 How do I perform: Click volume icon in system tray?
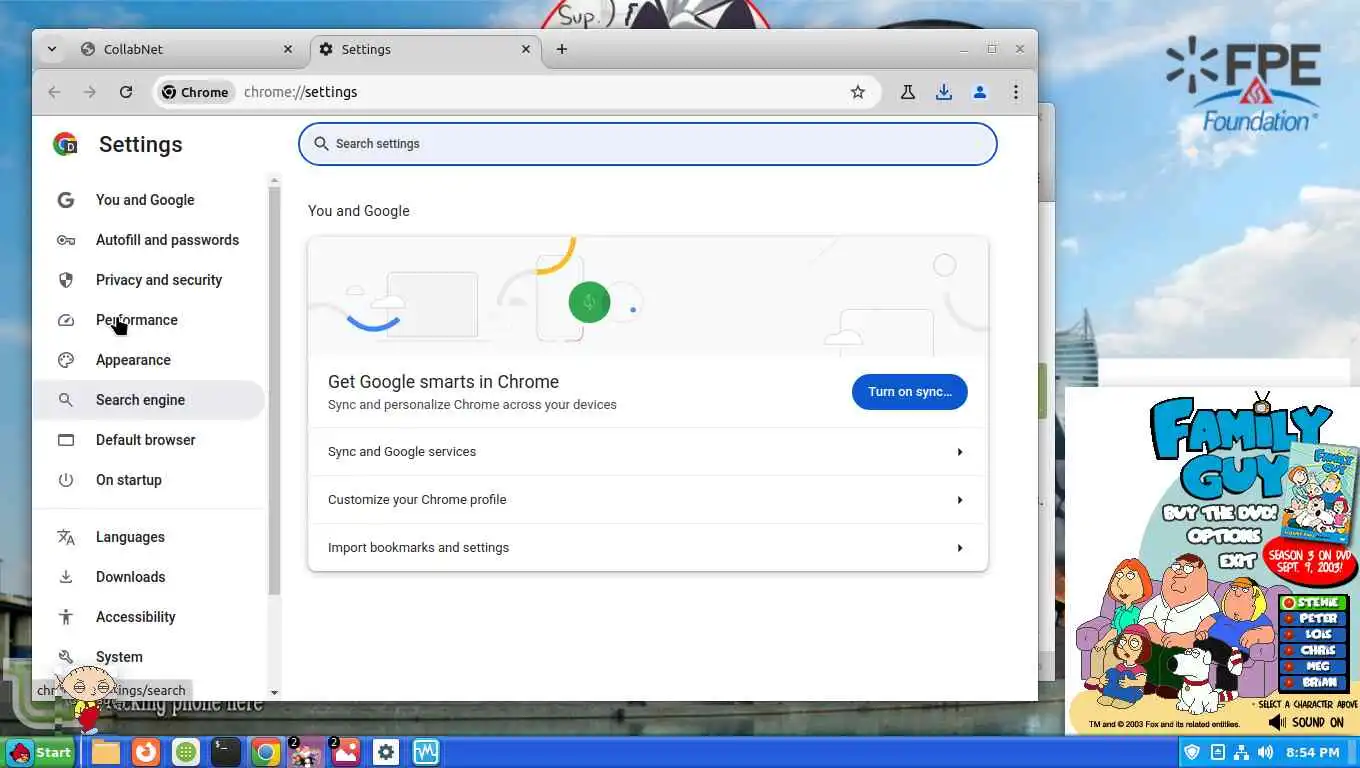pos(1265,752)
